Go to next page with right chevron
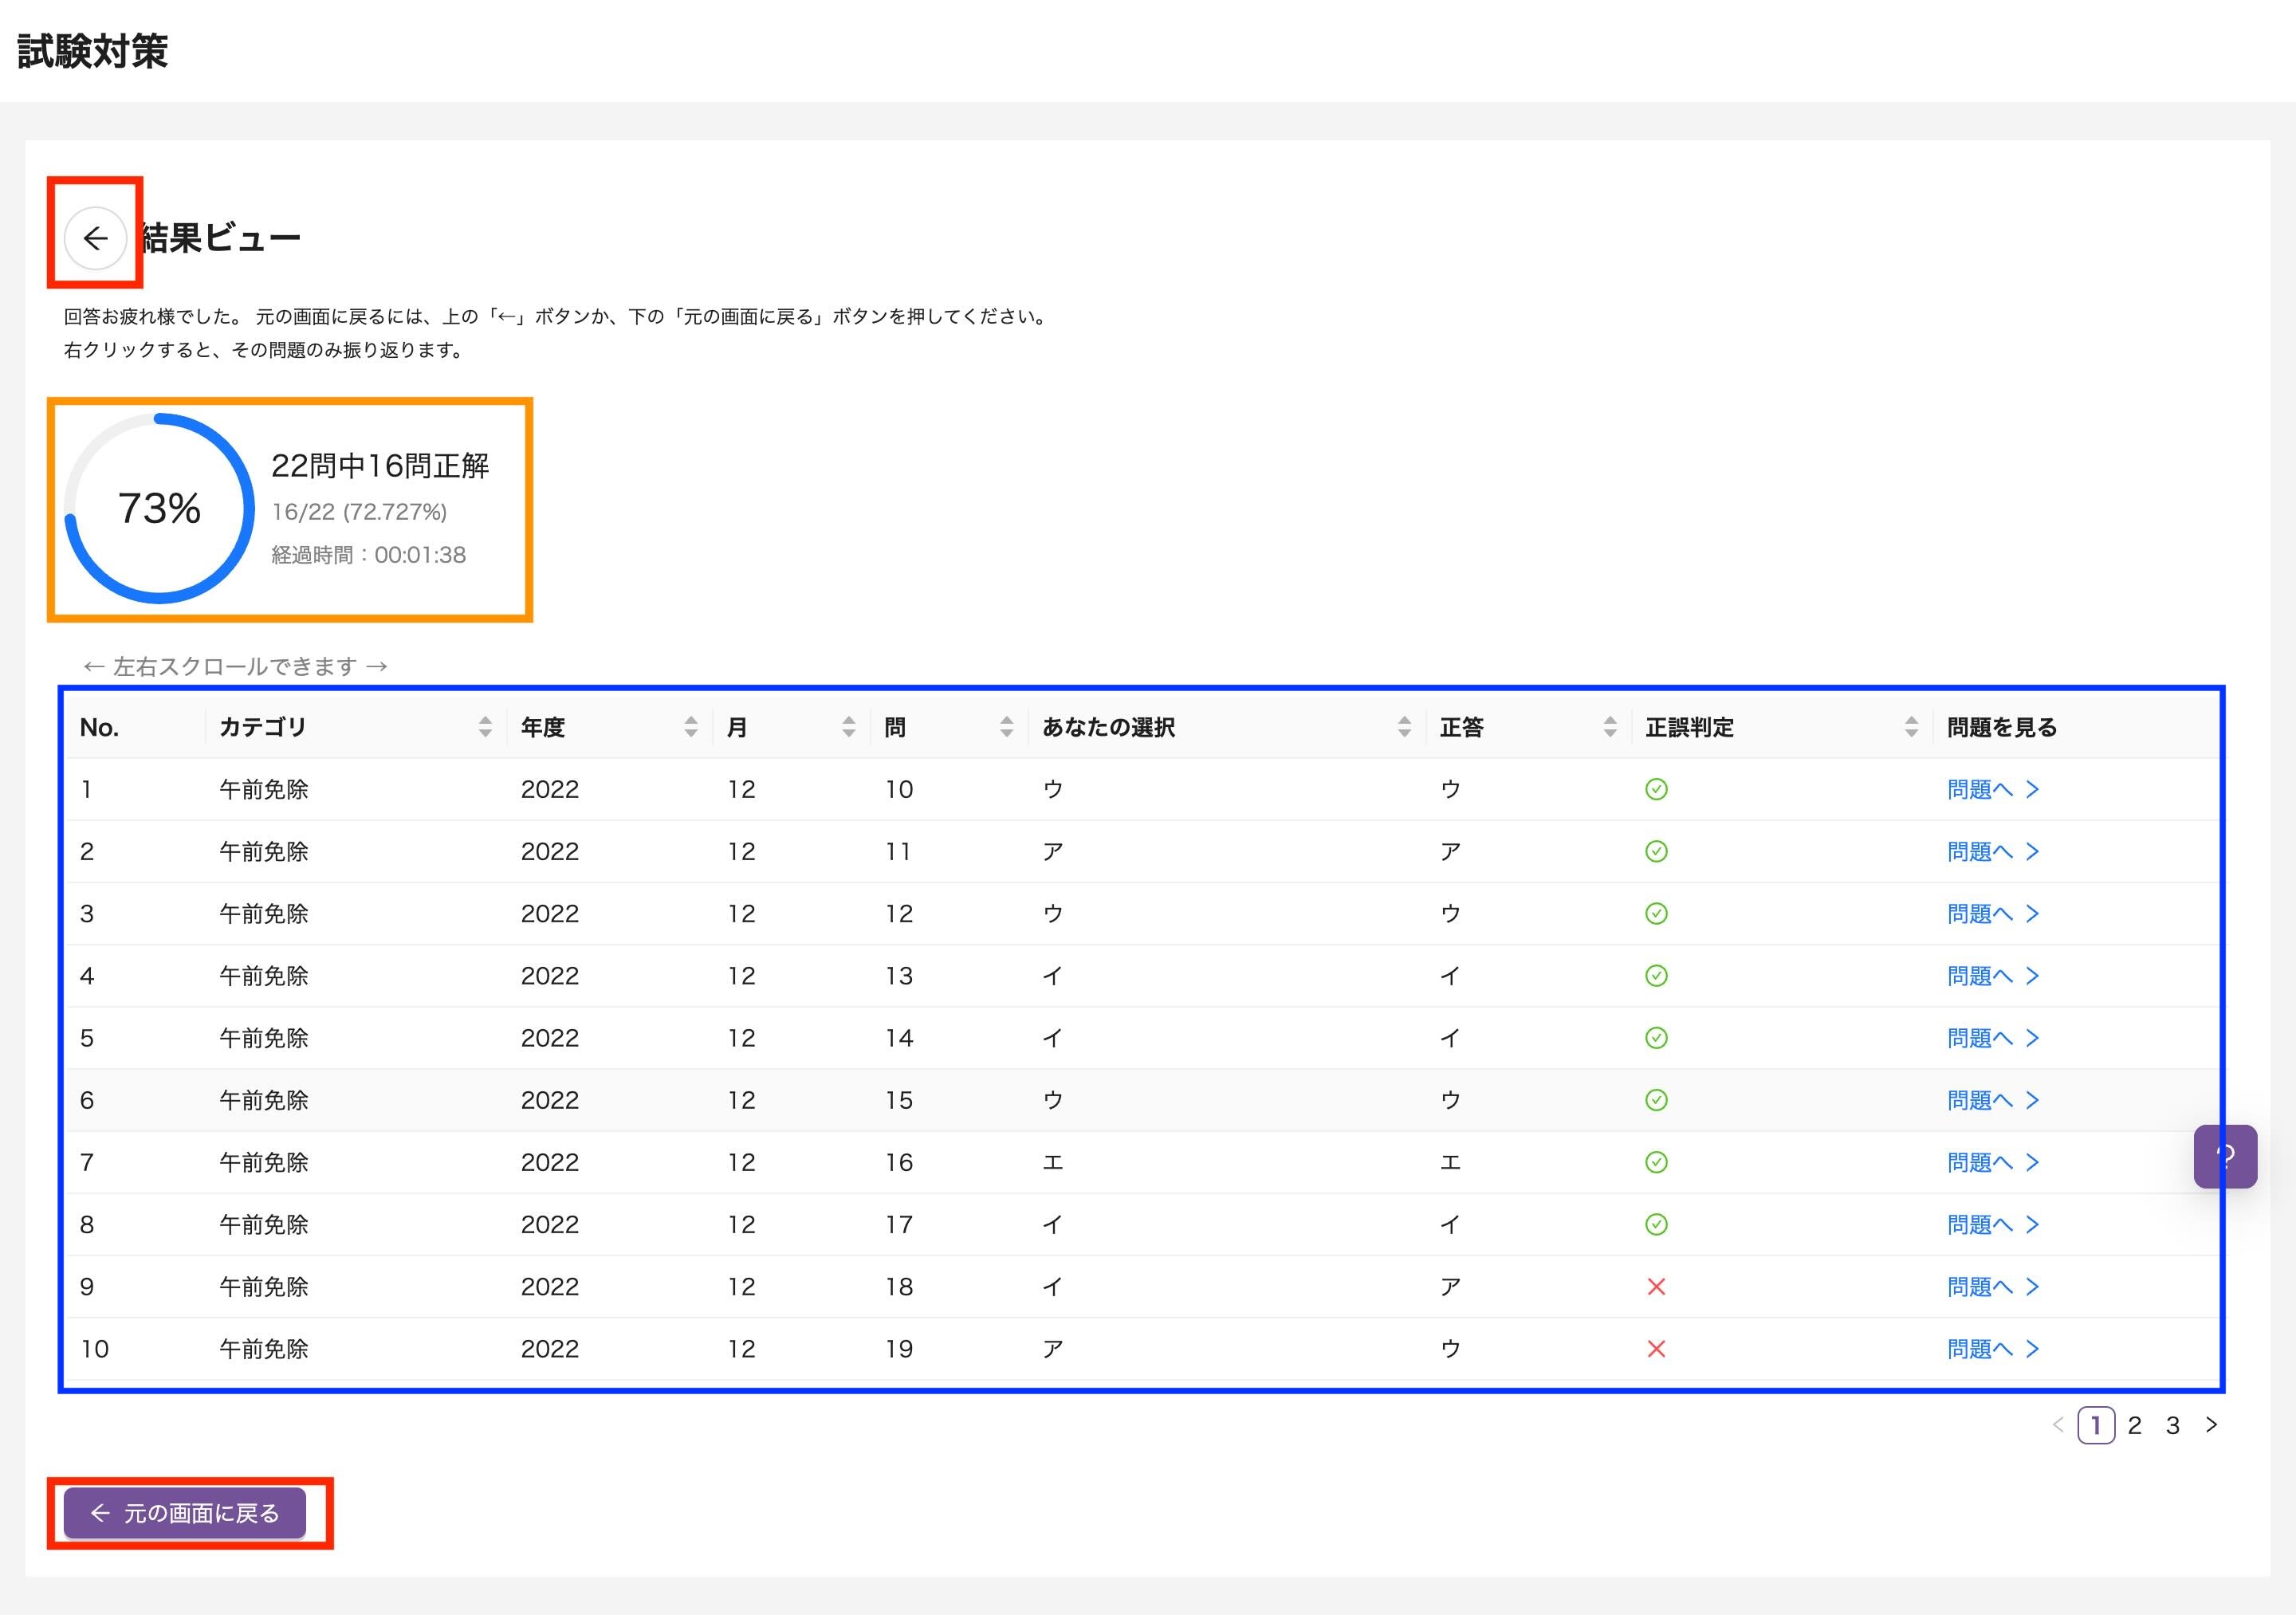This screenshot has height=1615, width=2296. point(2211,1425)
